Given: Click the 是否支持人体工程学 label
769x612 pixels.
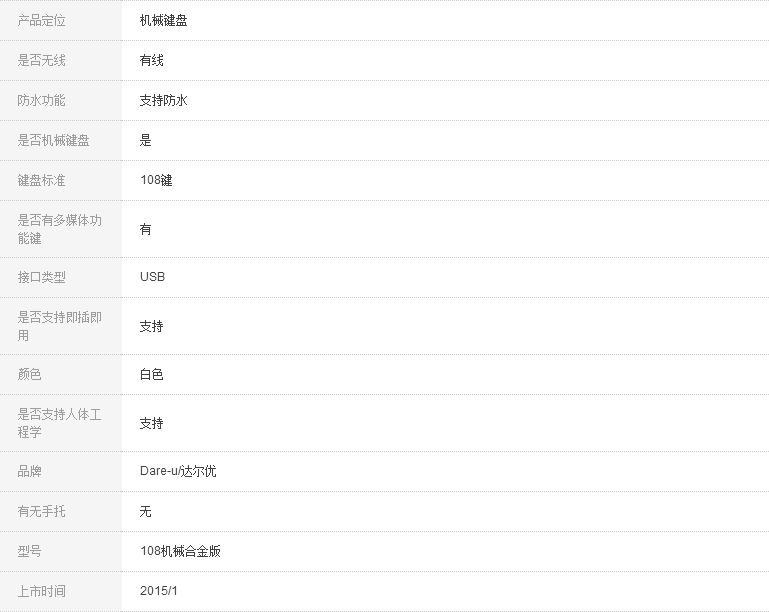Looking at the screenshot, I should click(60, 423).
